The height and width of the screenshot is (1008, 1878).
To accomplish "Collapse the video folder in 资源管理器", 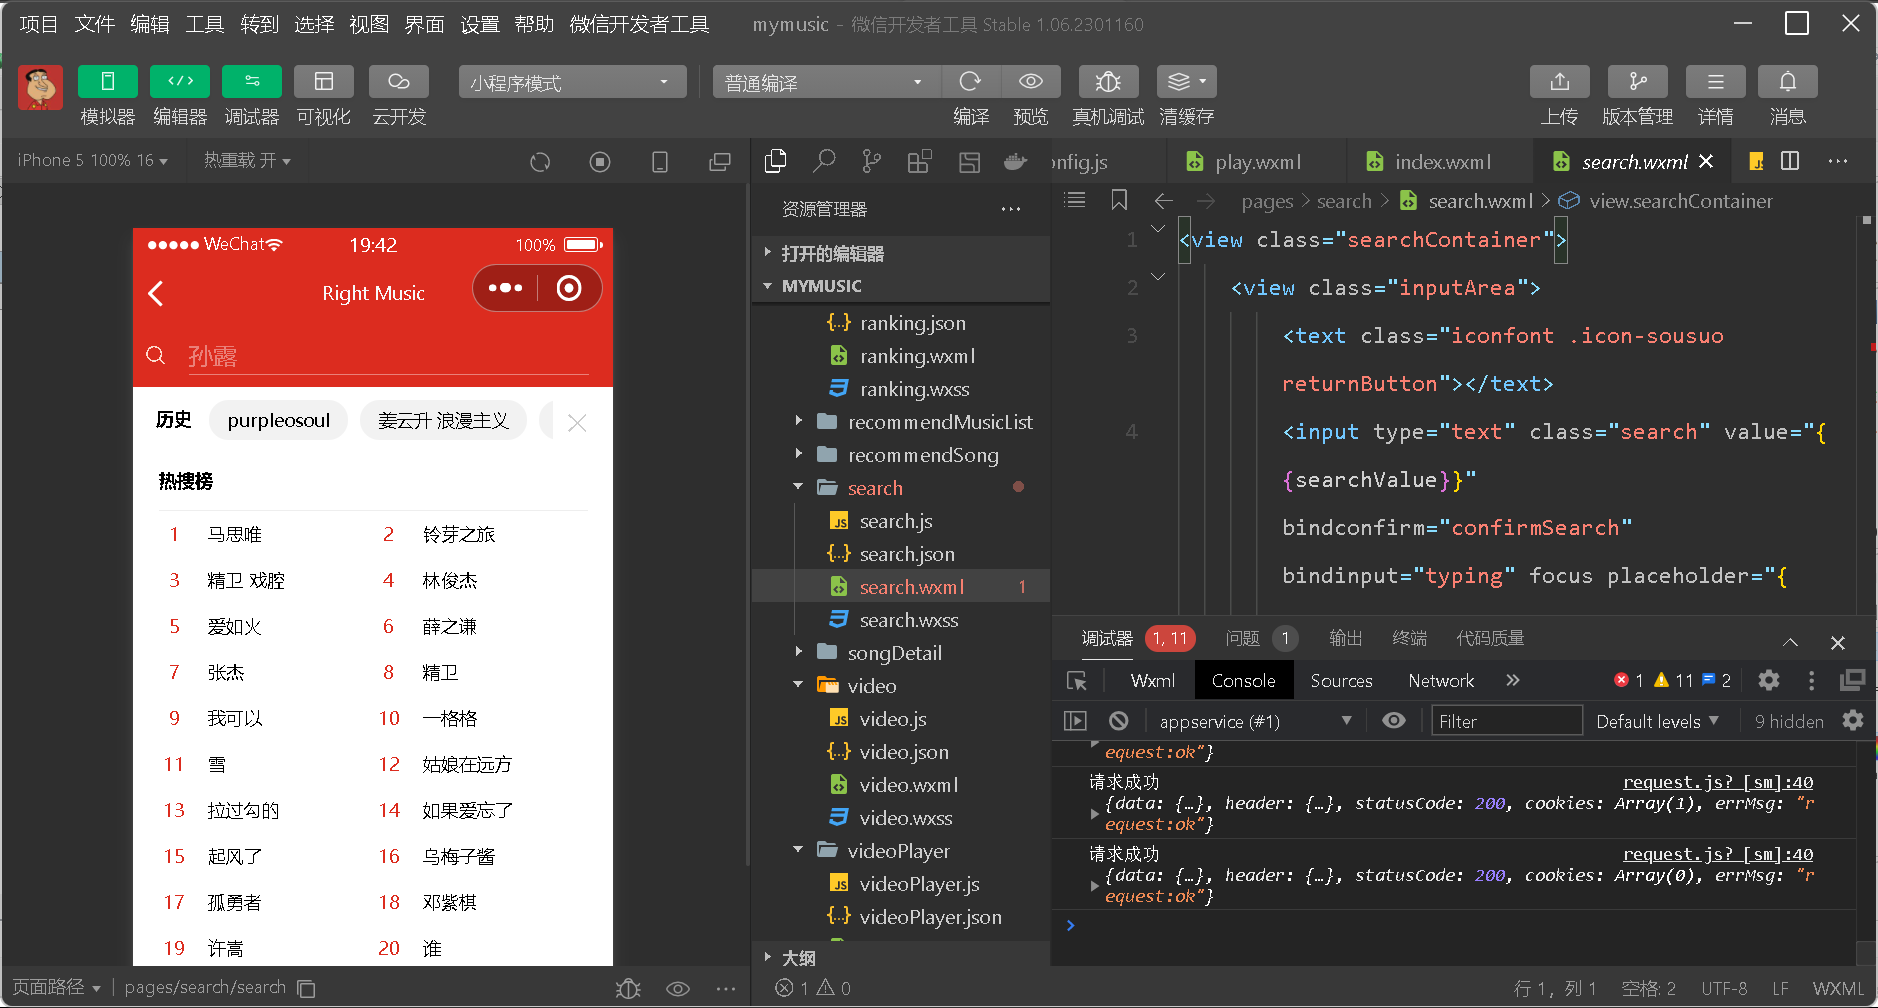I will [x=797, y=685].
